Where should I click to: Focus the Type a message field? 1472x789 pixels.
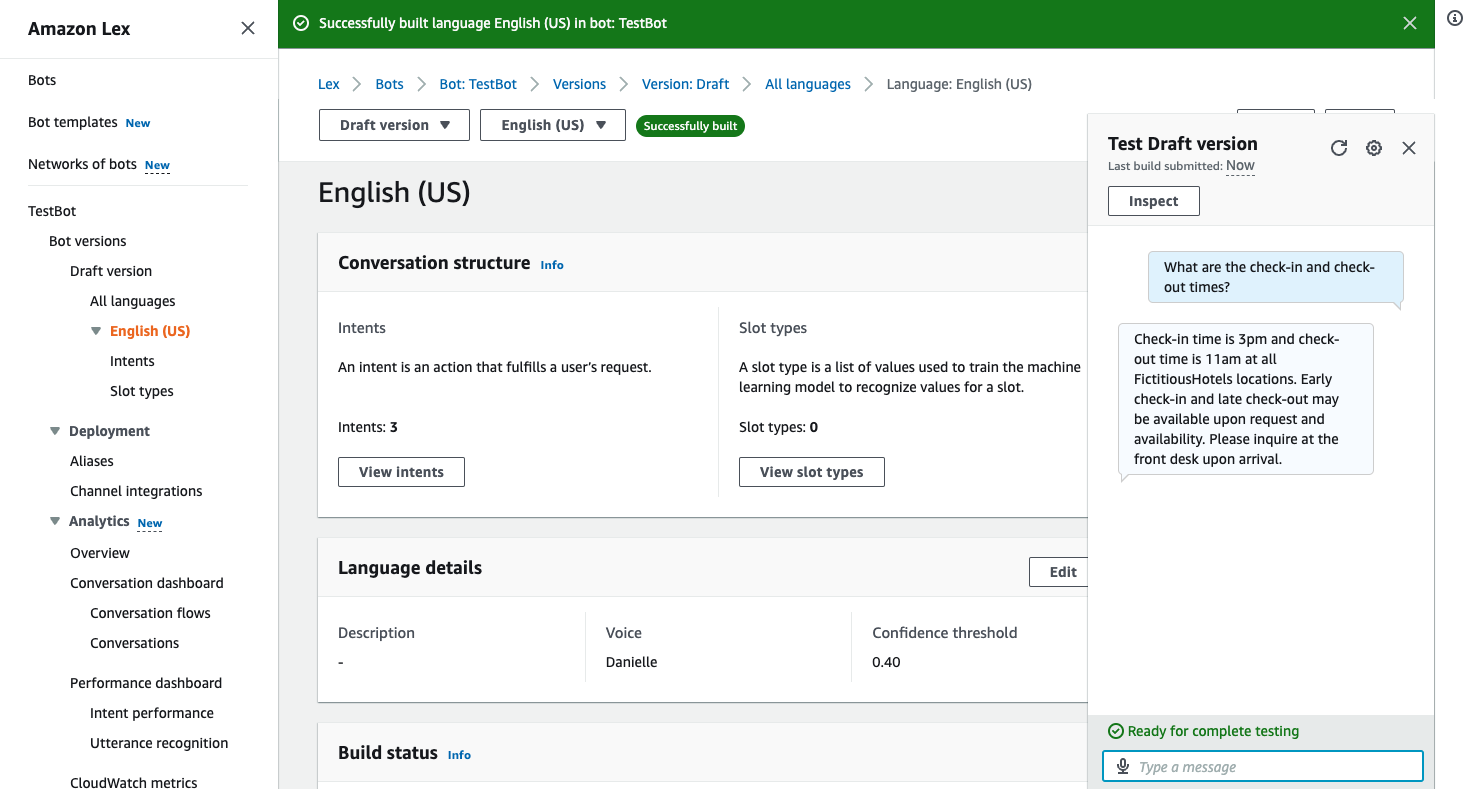(x=1263, y=767)
